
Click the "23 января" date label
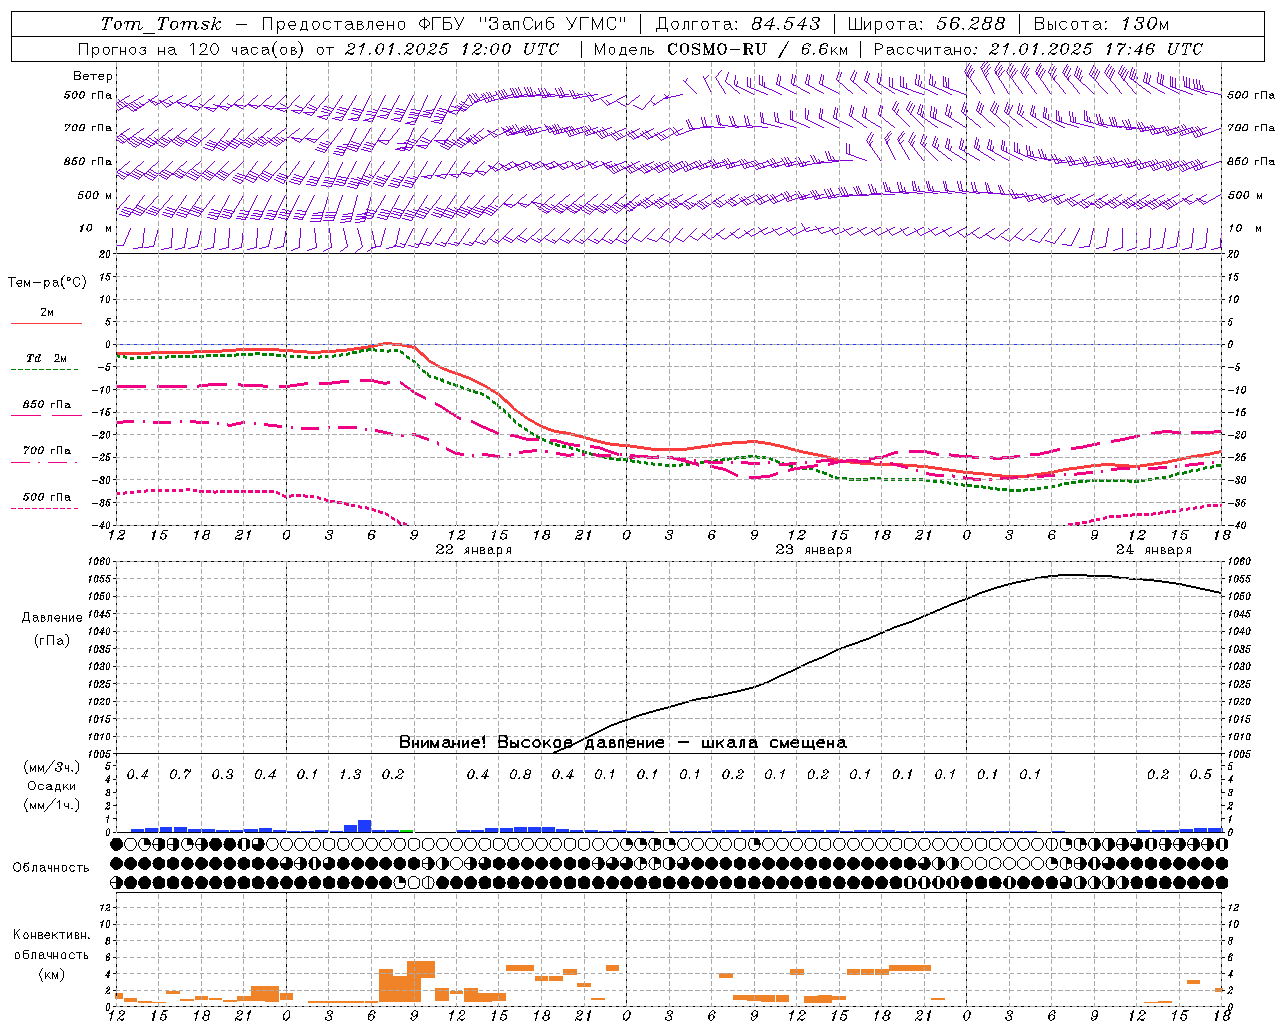click(x=813, y=550)
